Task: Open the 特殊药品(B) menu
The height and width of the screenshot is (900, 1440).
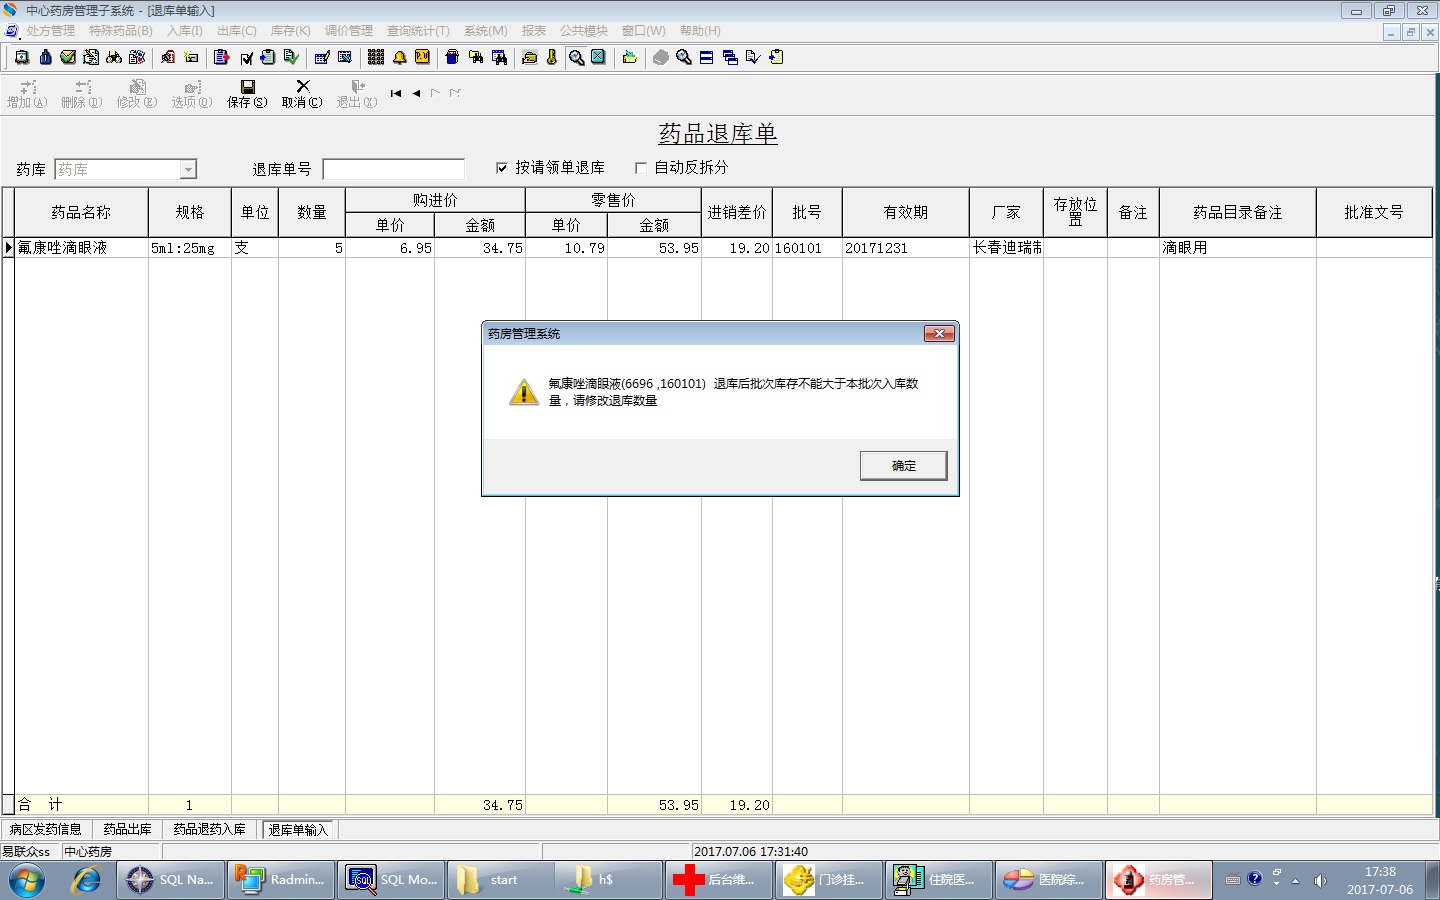Action: click(121, 31)
